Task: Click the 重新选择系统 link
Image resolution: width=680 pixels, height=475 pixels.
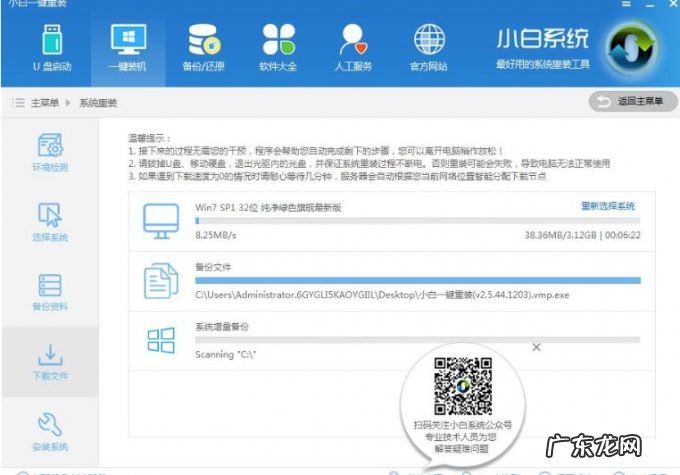Action: 608,206
